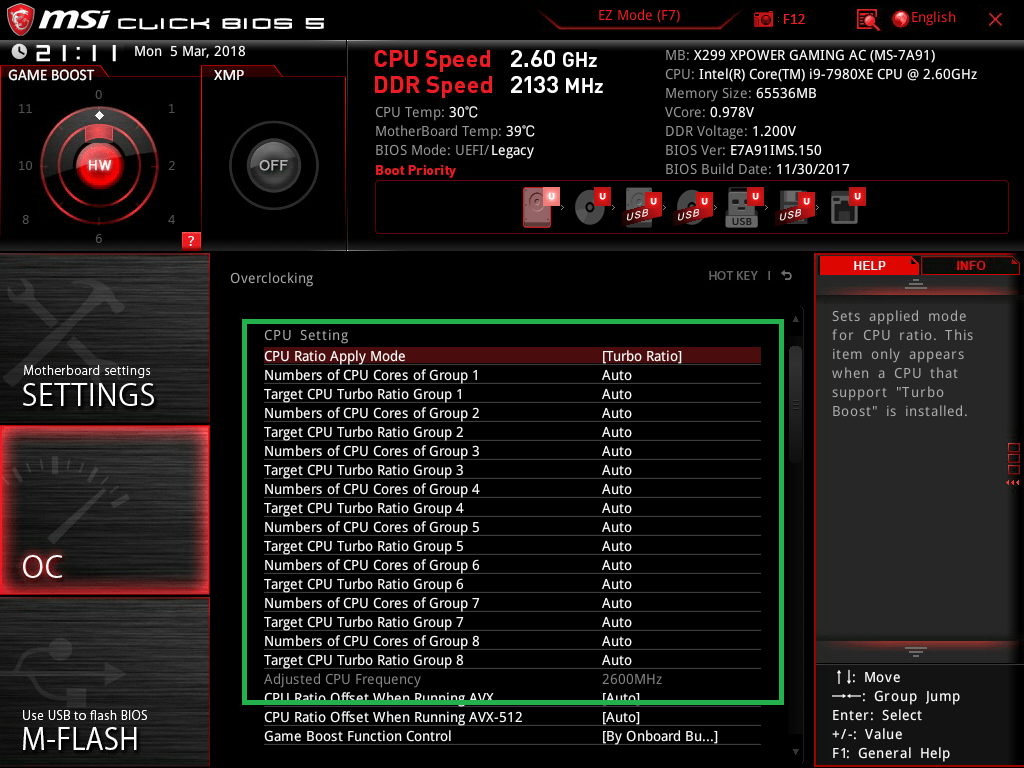1024x768 pixels.
Task: Select the USB floppy boot device icon
Action: (795, 207)
